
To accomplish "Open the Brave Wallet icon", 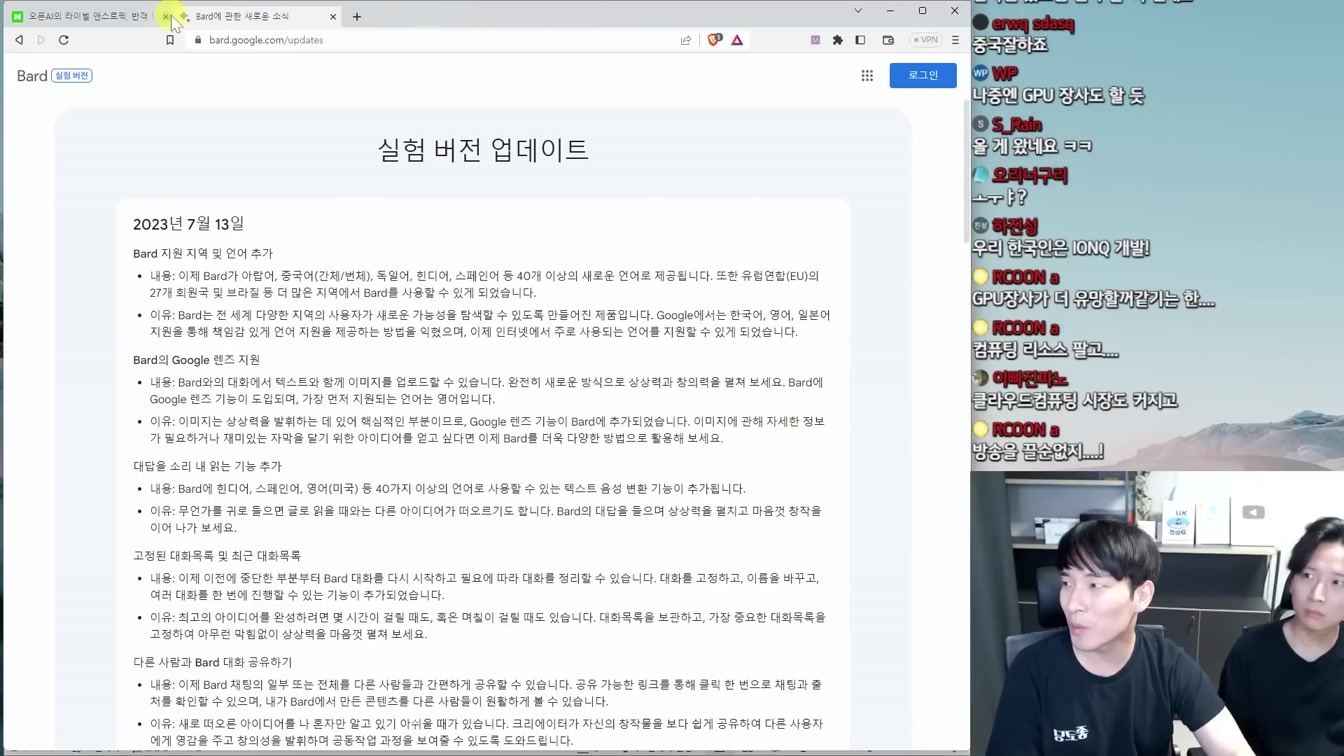I will pyautogui.click(x=888, y=40).
